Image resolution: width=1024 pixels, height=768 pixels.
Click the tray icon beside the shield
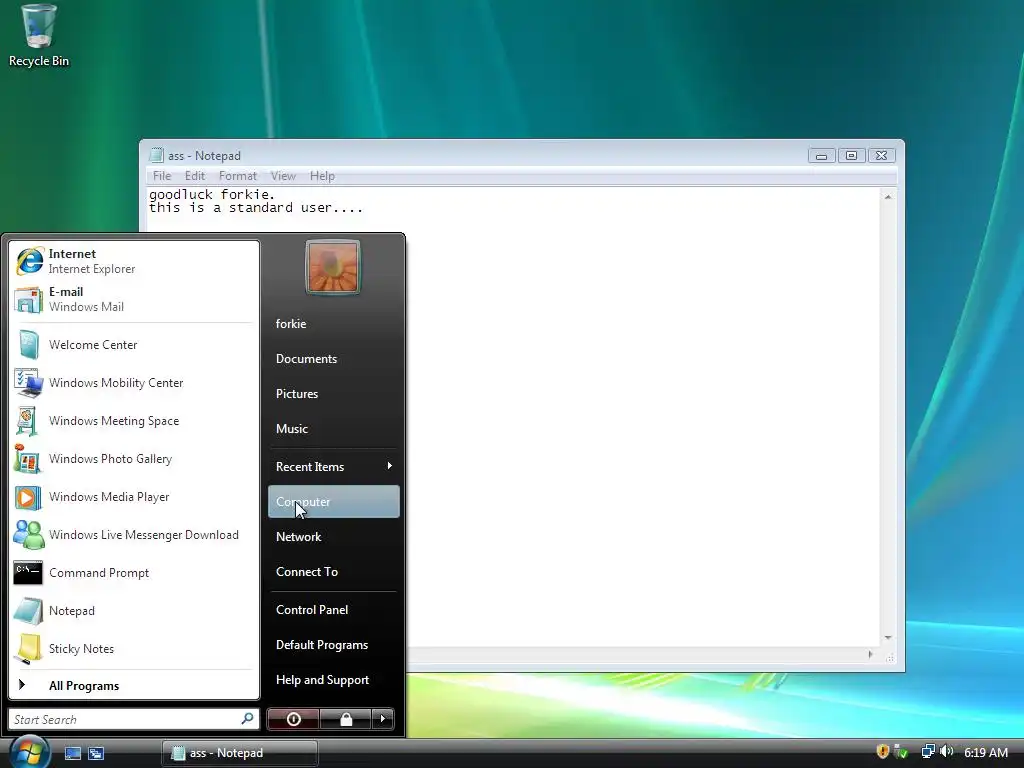901,752
